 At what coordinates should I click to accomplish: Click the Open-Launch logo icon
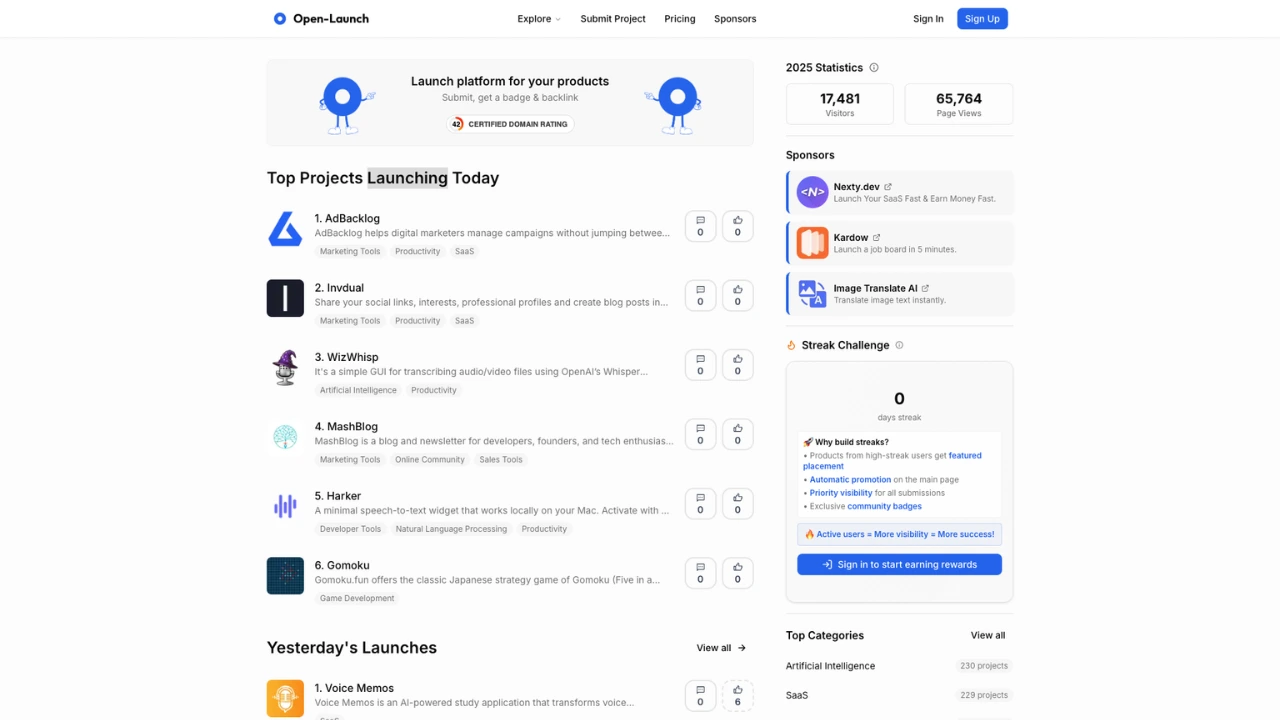click(280, 18)
